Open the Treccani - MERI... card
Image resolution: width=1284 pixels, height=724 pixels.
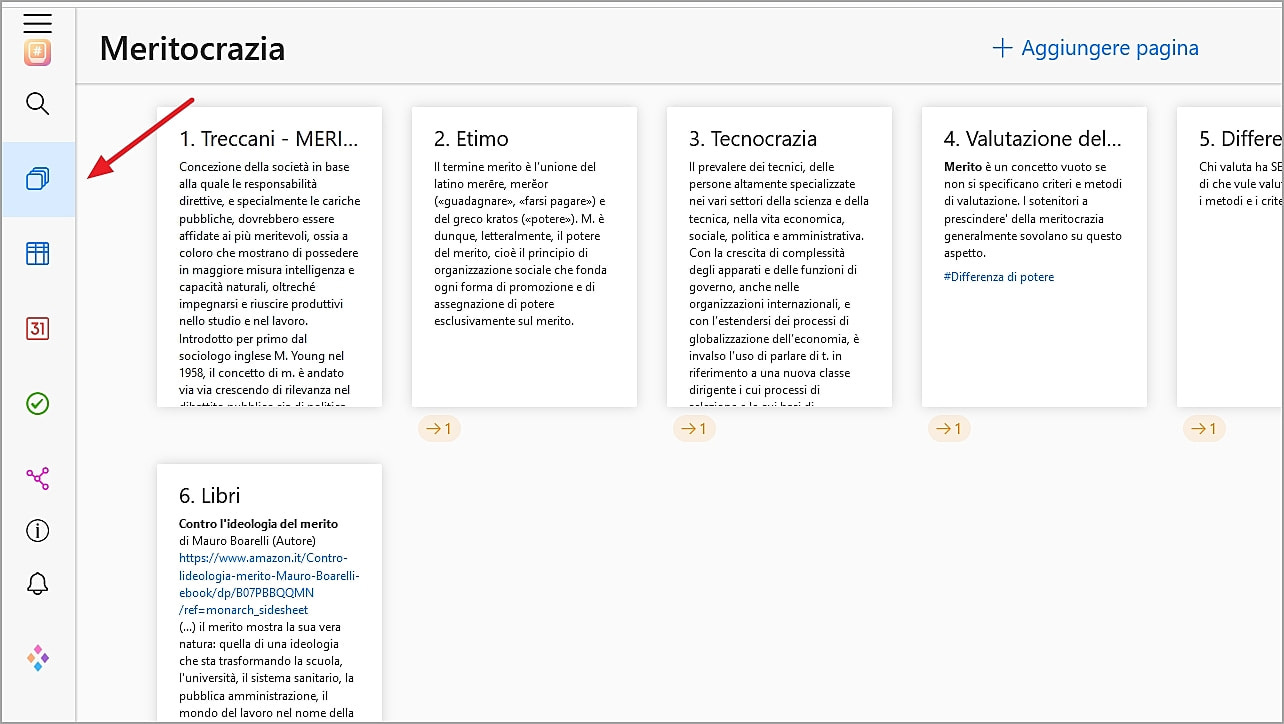269,257
